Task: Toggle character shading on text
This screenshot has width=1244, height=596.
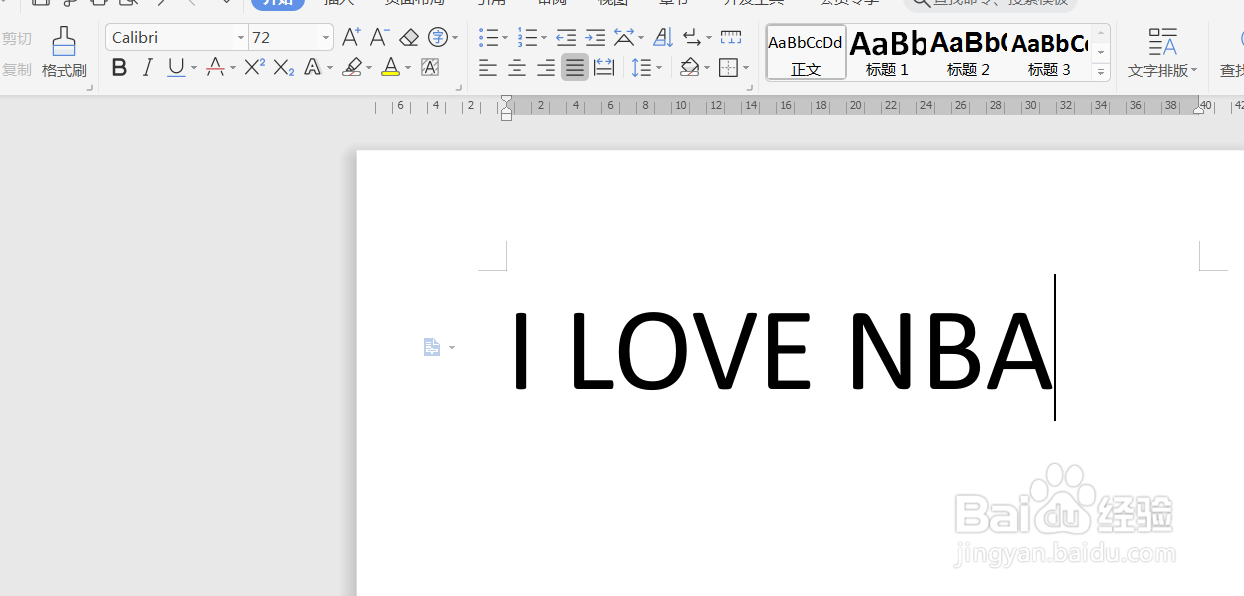Action: click(x=430, y=68)
